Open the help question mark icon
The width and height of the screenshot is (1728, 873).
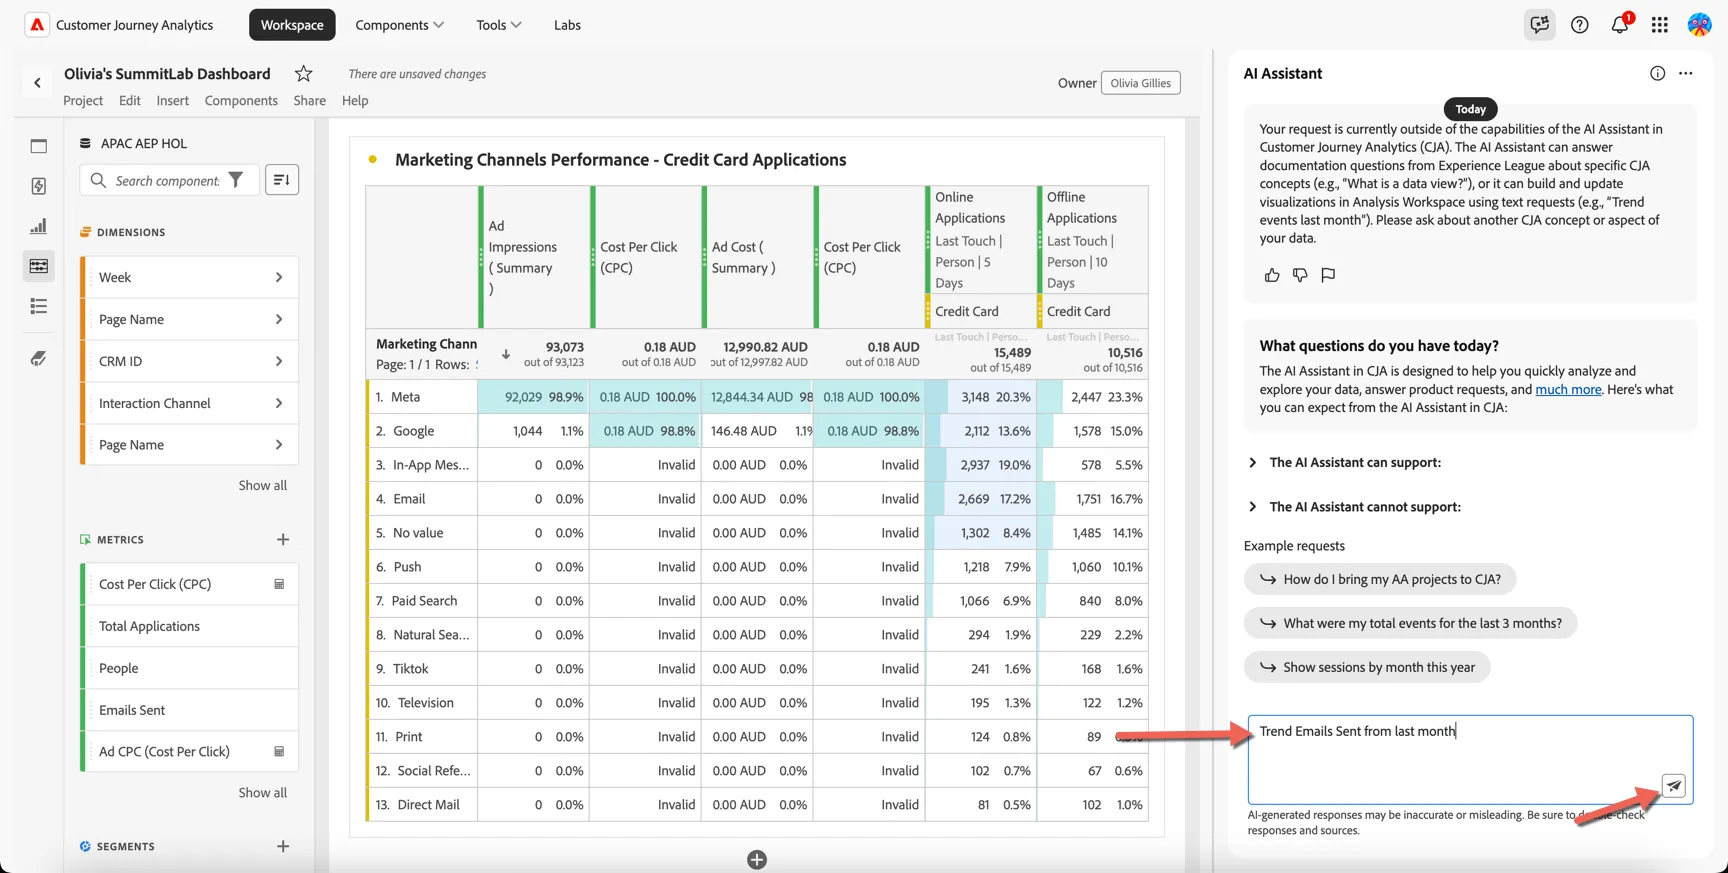coord(1580,25)
